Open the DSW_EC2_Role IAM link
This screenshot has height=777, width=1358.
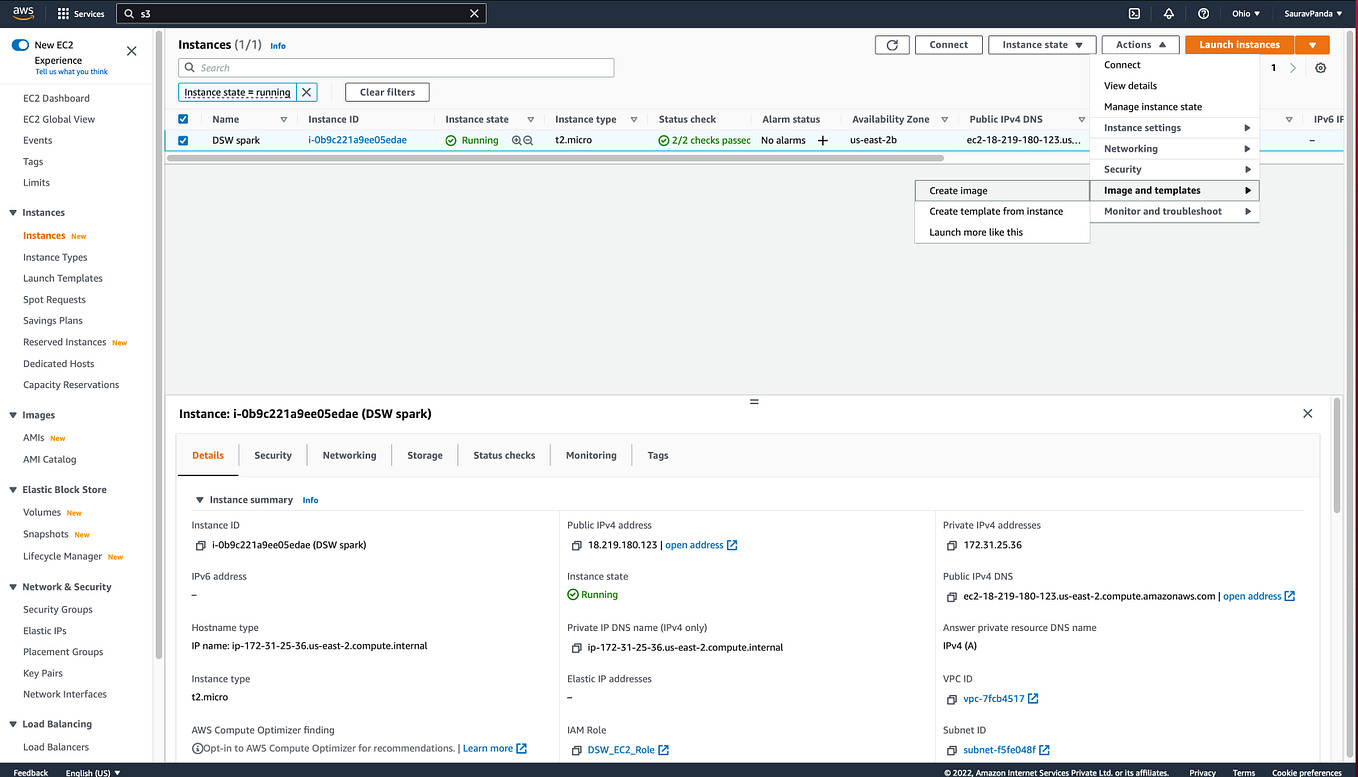tap(628, 750)
